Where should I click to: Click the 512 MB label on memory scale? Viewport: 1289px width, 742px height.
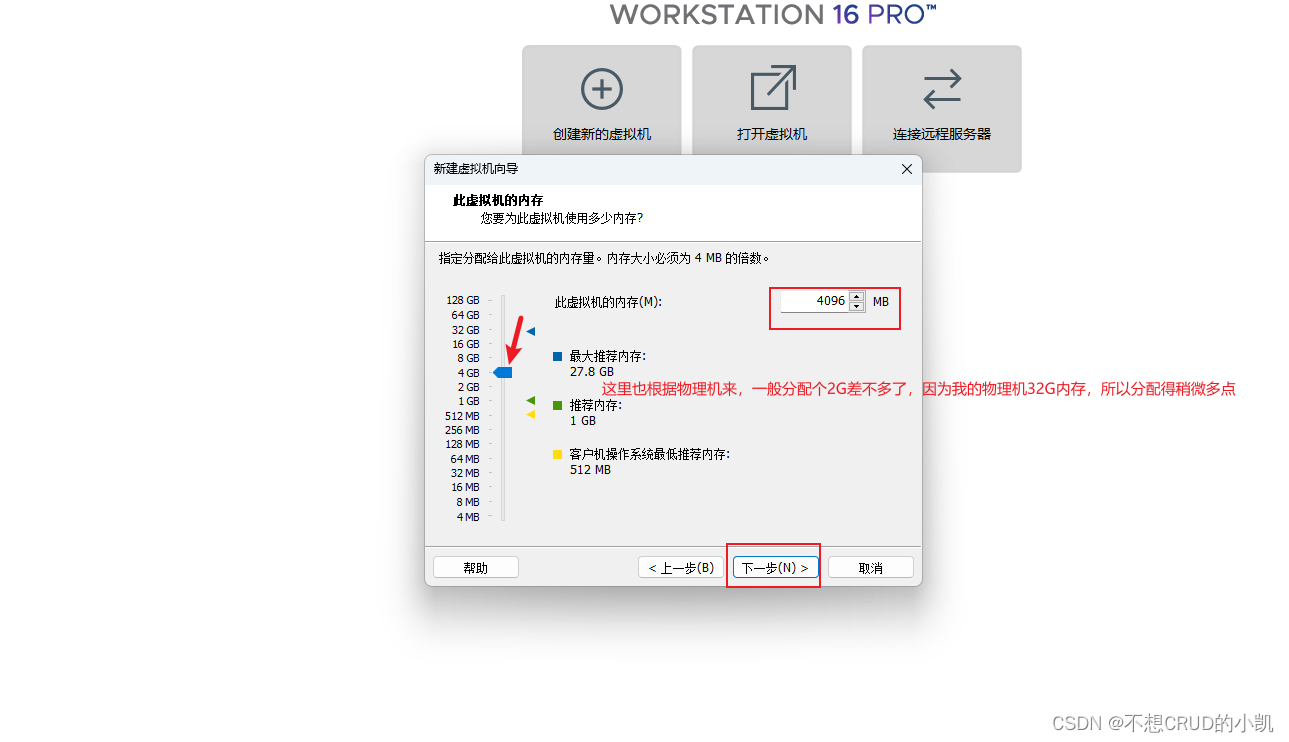462,416
